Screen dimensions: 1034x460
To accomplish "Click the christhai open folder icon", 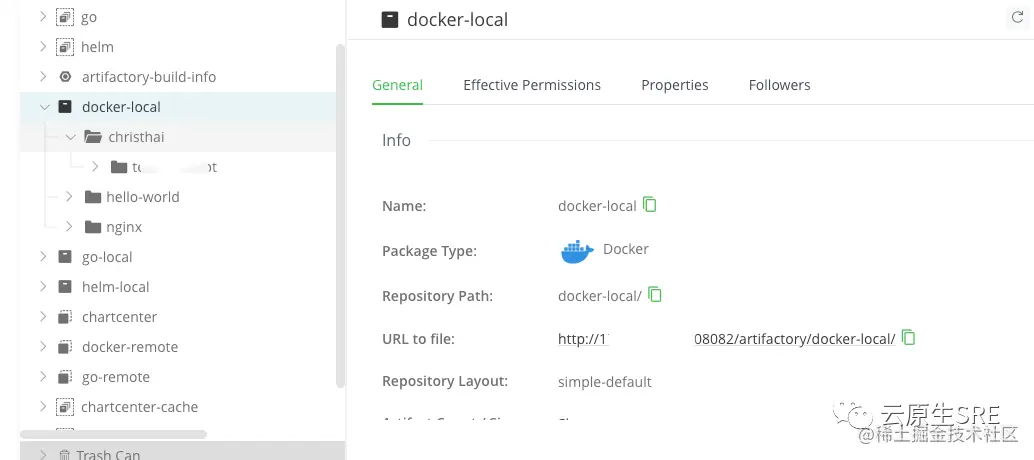I will [93, 137].
